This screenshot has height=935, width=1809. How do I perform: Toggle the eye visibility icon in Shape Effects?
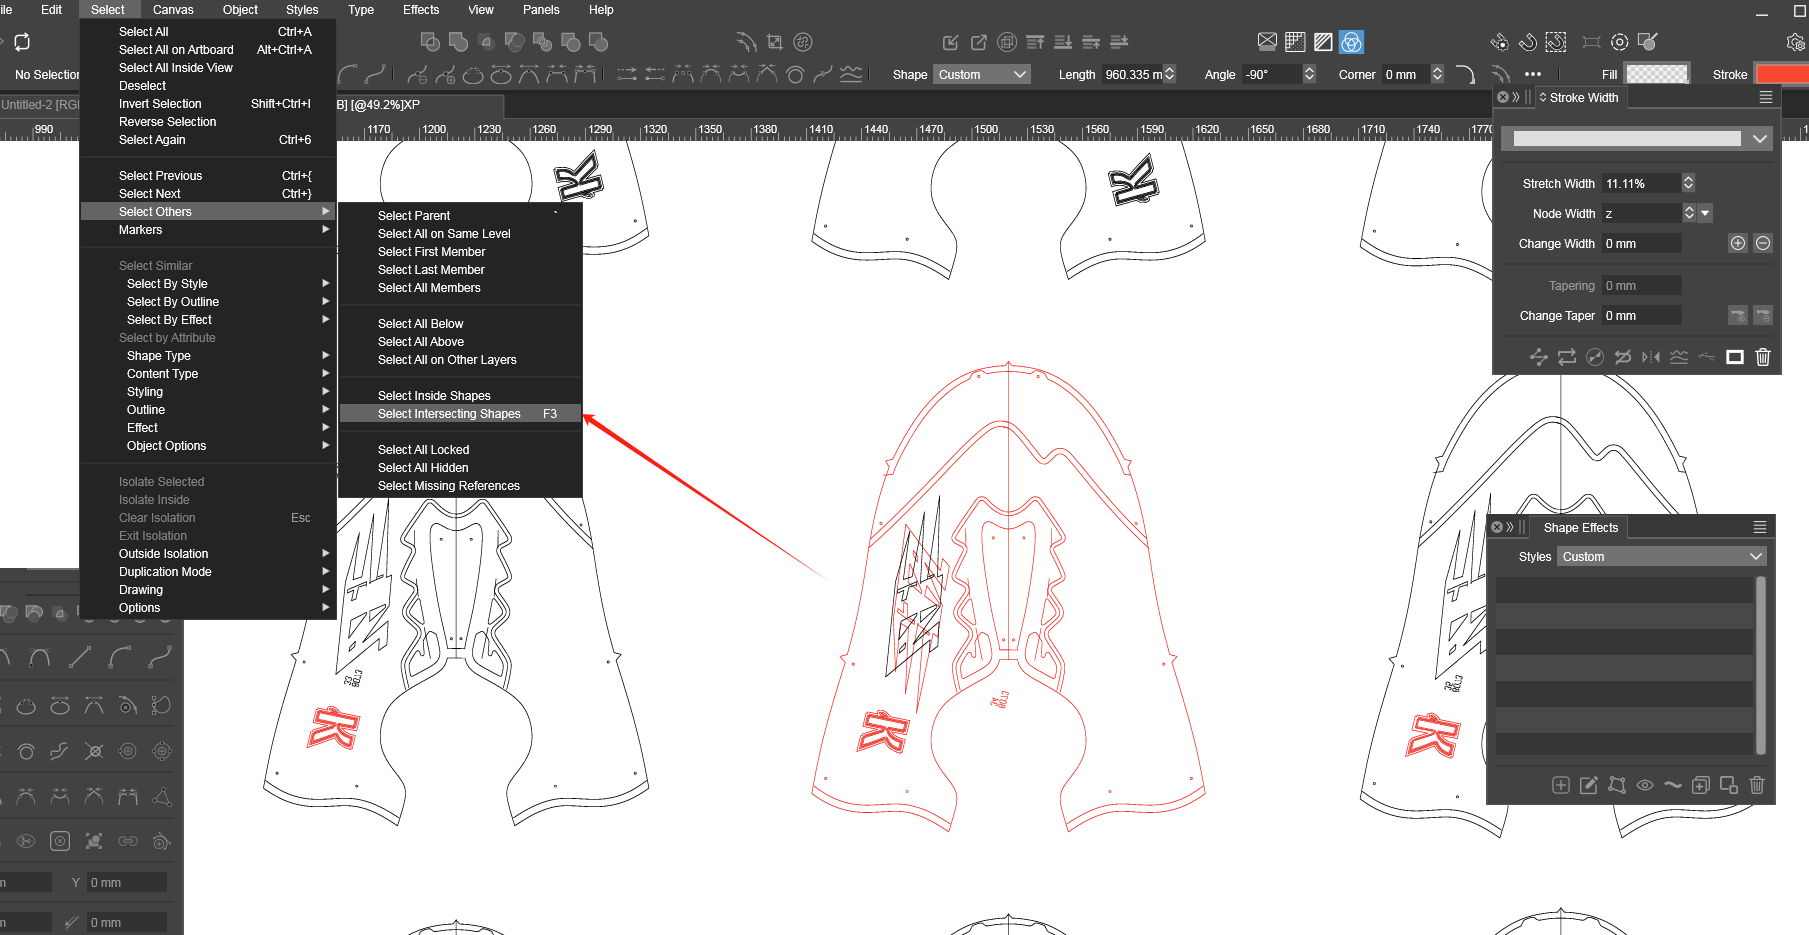[1645, 785]
